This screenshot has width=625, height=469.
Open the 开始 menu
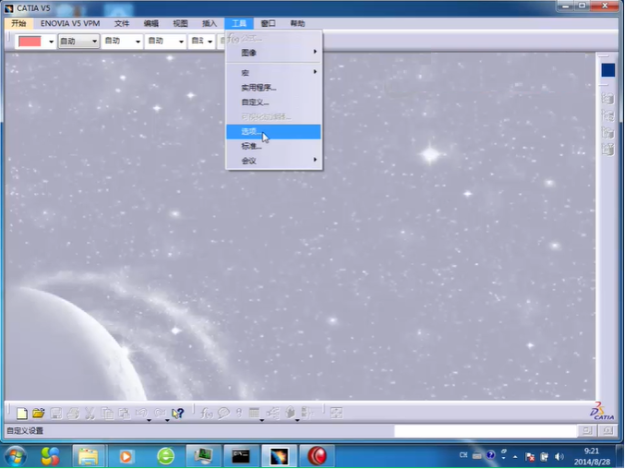[x=18, y=24]
